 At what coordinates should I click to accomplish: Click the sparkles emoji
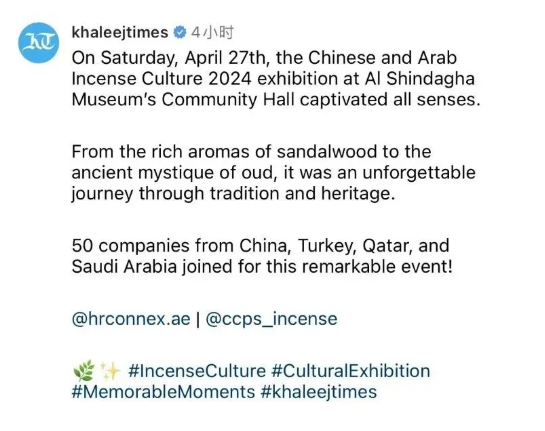coord(110,371)
